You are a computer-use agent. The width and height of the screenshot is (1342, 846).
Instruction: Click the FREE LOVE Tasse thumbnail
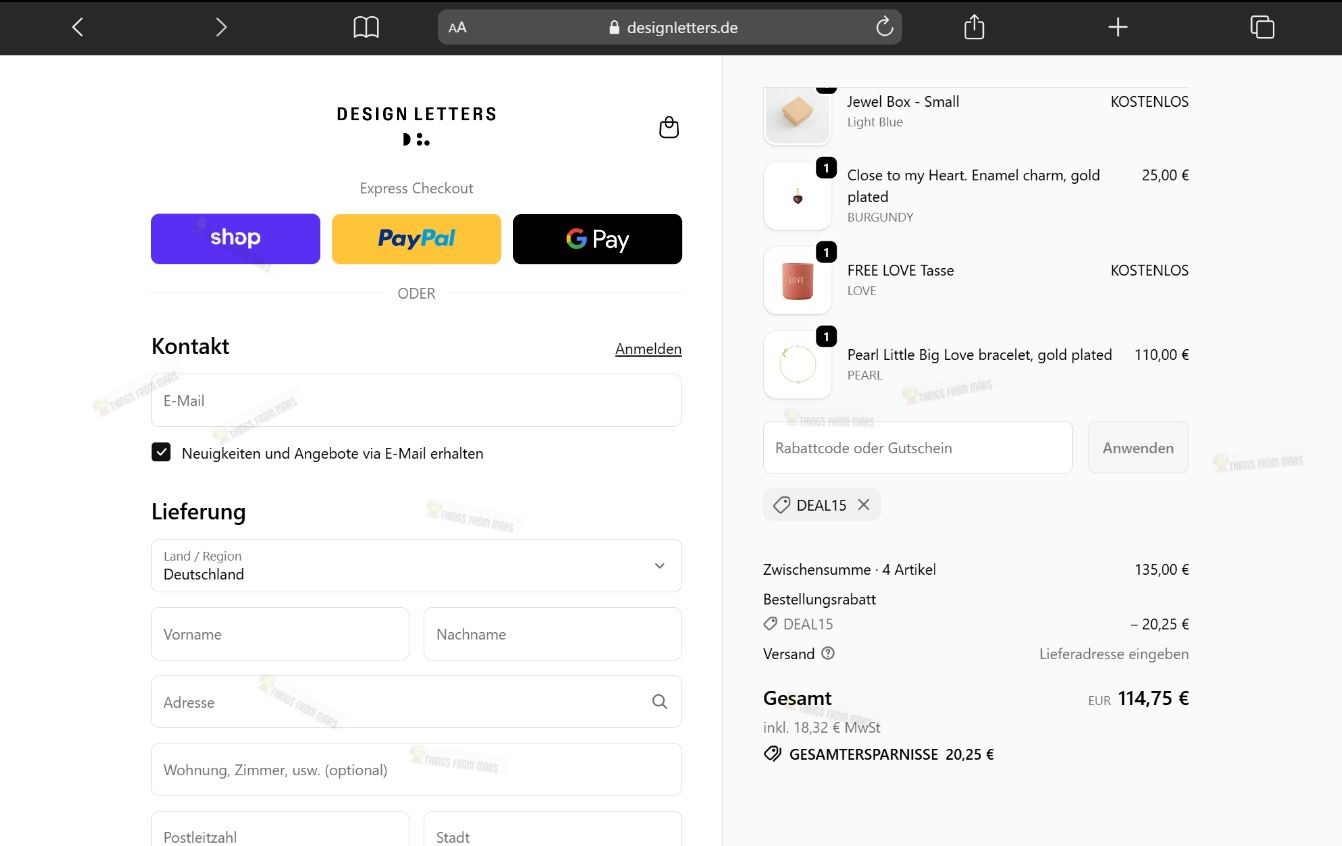[x=797, y=280]
